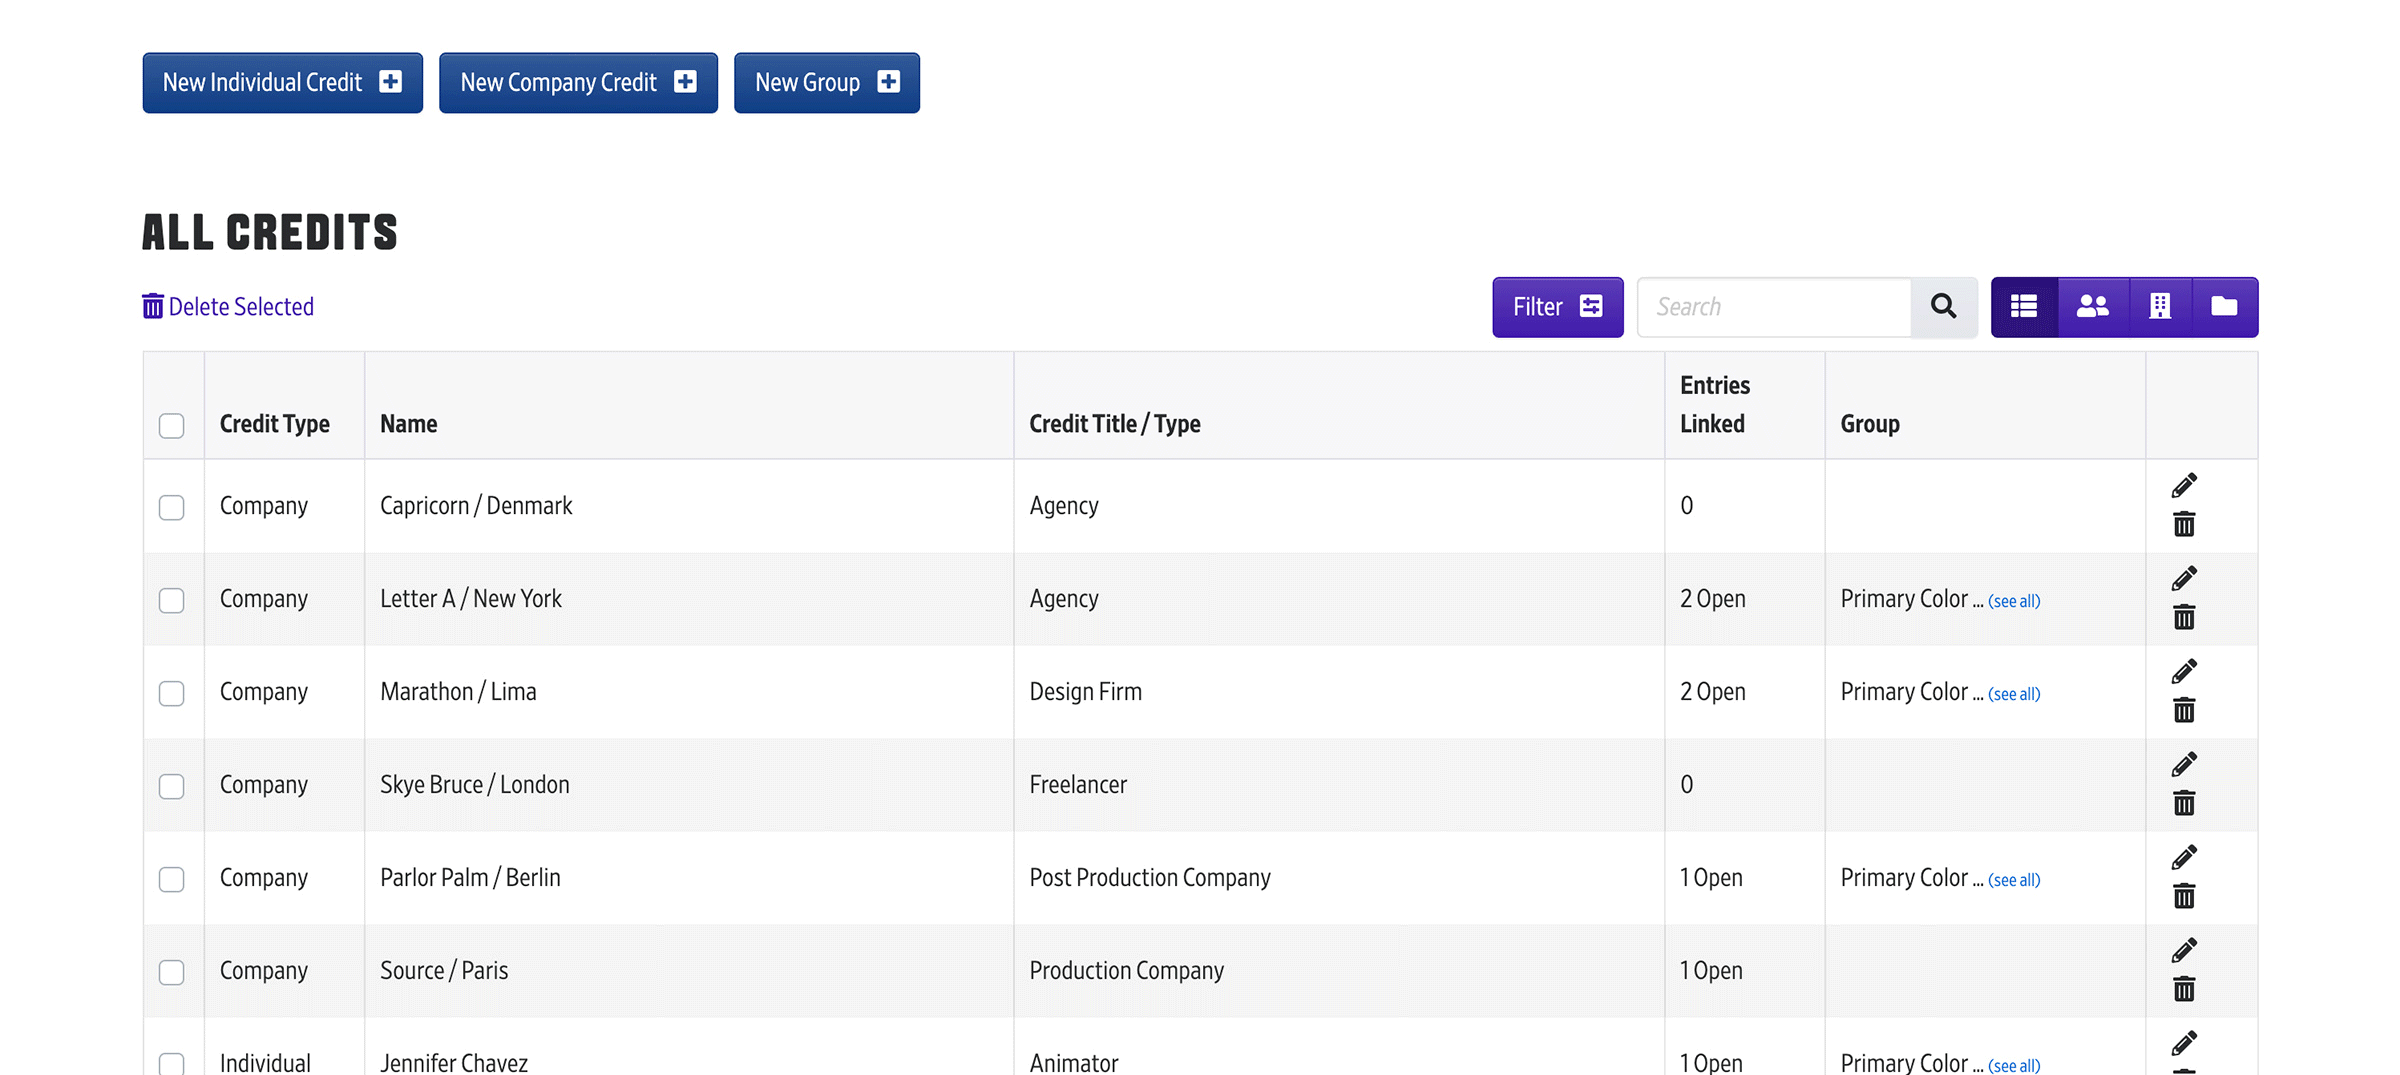Switch to the individuals (people) view
This screenshot has width=2400, height=1075.
[2092, 307]
